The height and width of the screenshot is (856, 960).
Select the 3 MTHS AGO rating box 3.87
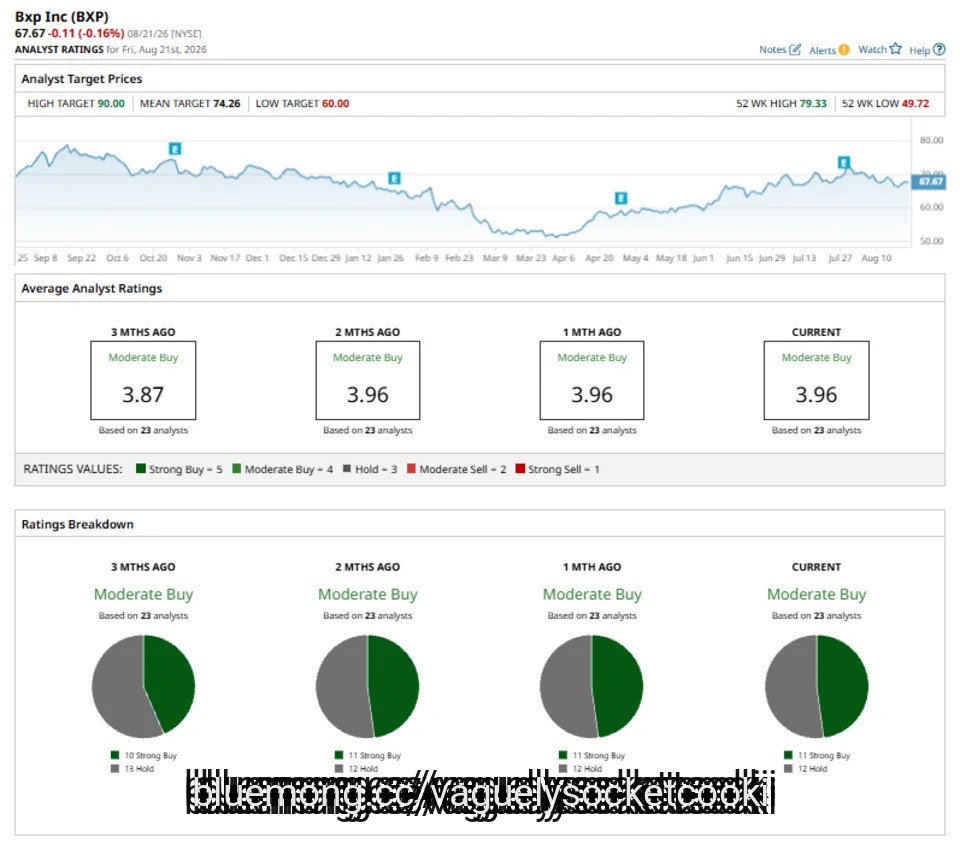(x=143, y=380)
